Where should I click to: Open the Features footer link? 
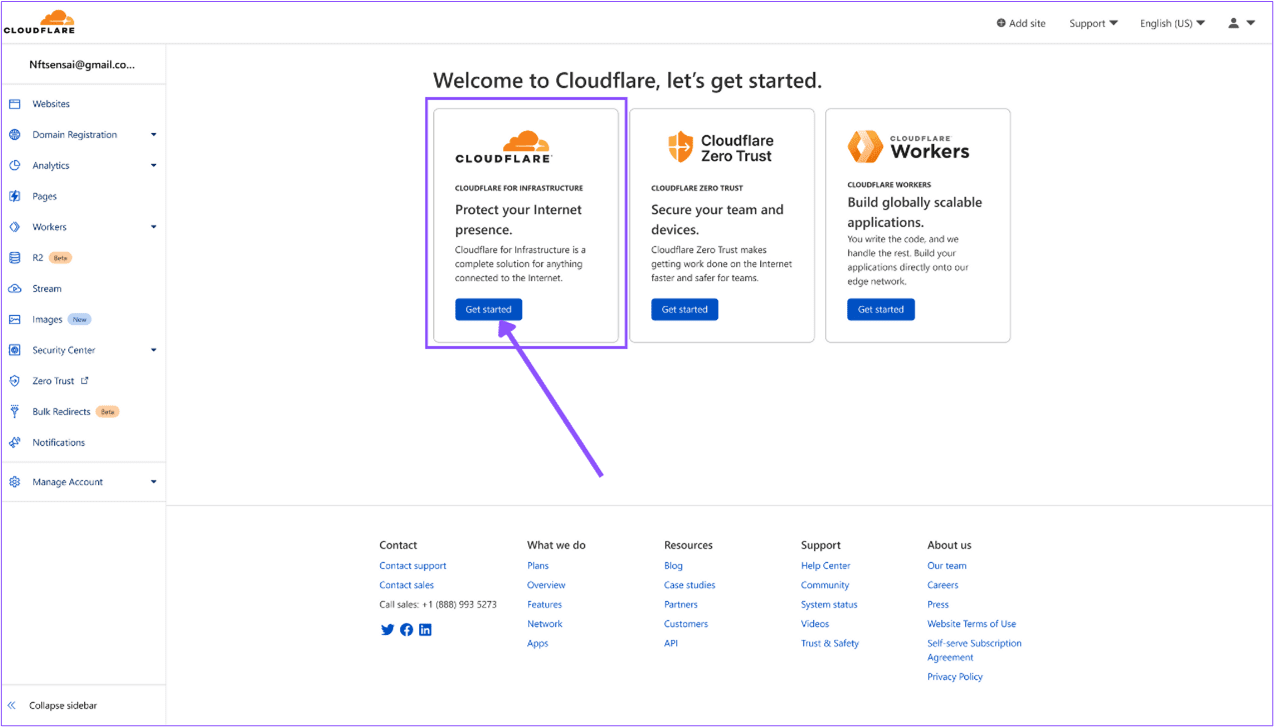tap(545, 605)
